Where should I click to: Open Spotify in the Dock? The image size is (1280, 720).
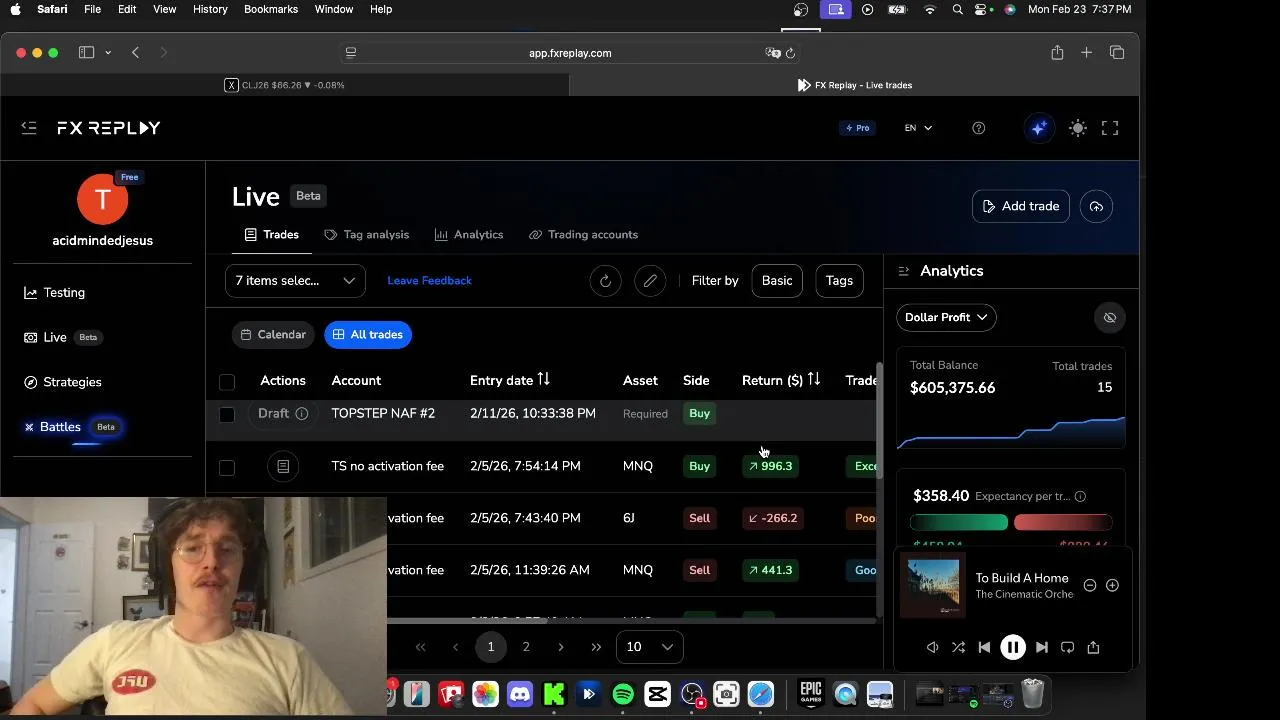[x=623, y=694]
